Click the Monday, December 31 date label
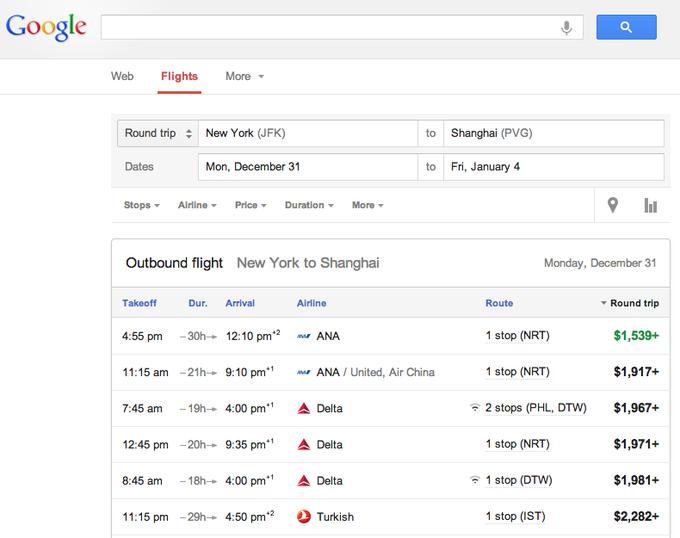 pos(600,263)
